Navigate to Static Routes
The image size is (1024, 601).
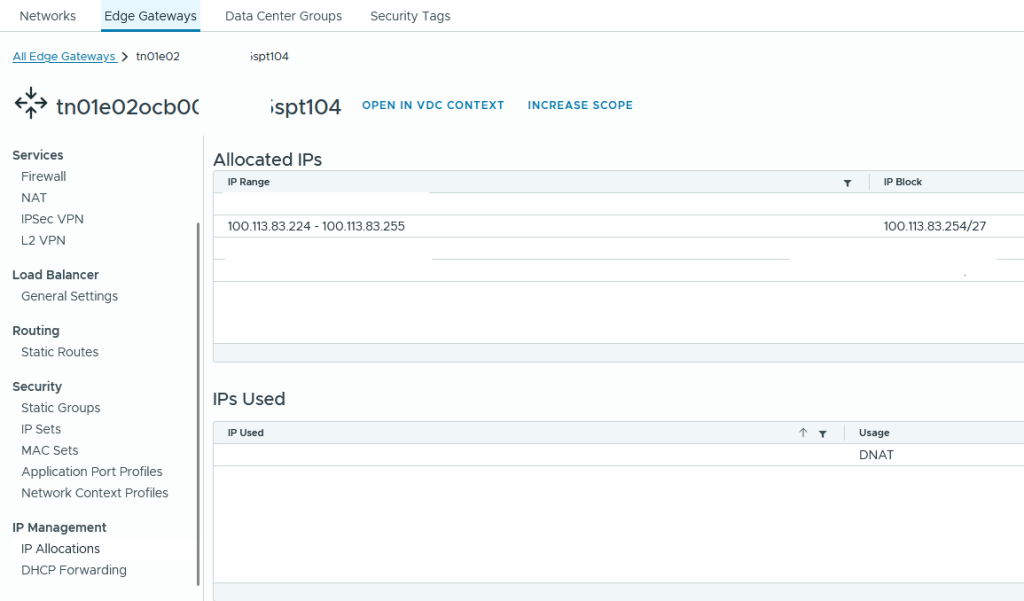click(60, 352)
